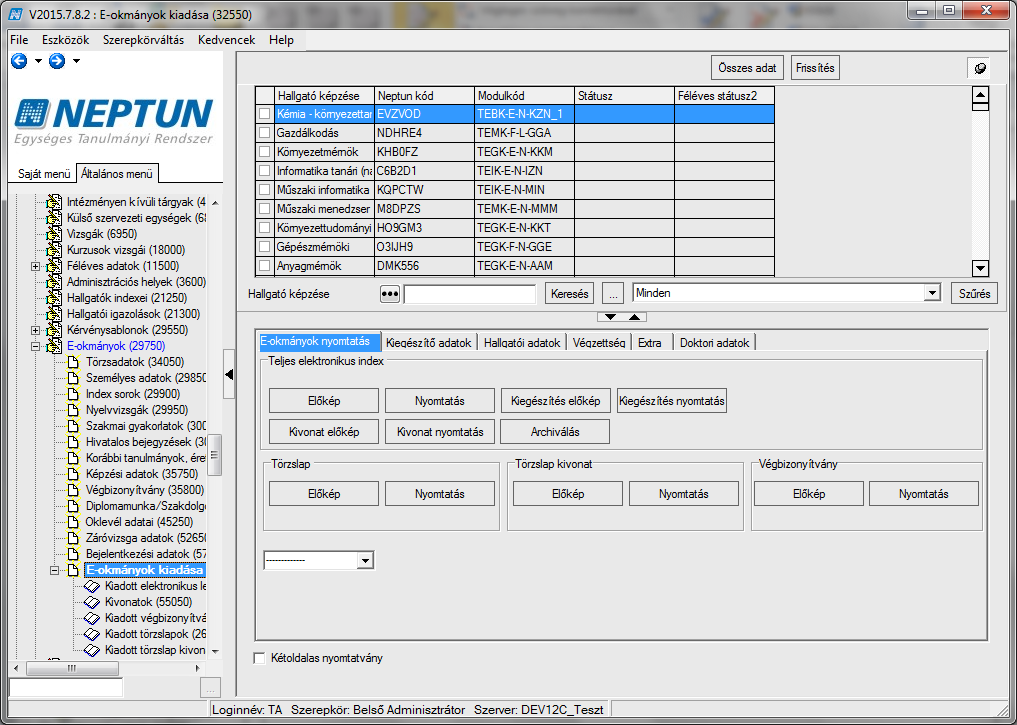Viewport: 1017px width, 725px height.
Task: Enable Kétoldalas nyomtatvány checkbox
Action: point(259,658)
